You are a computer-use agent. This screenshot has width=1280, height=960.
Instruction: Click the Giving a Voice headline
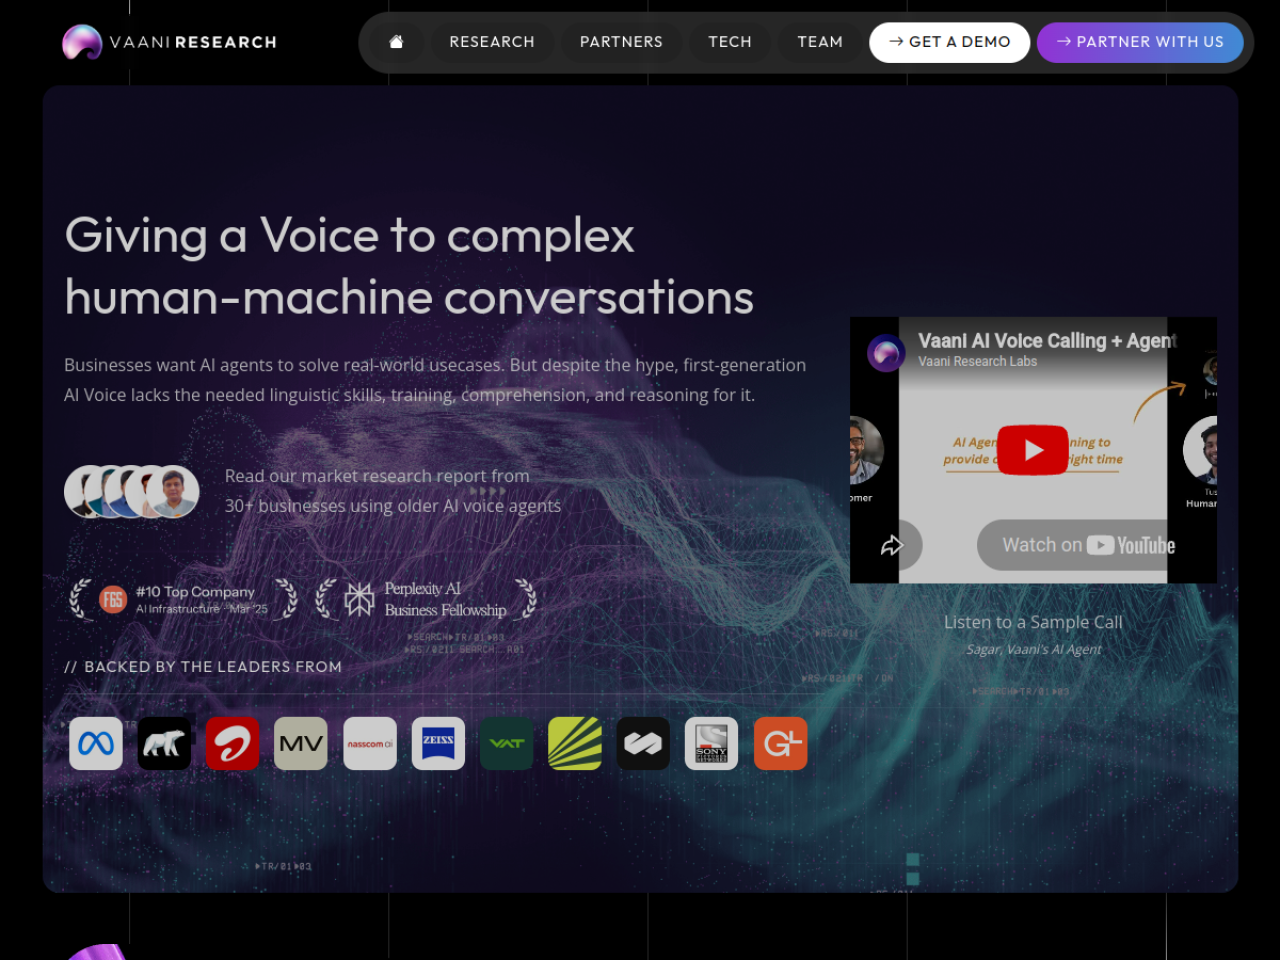tap(409, 266)
